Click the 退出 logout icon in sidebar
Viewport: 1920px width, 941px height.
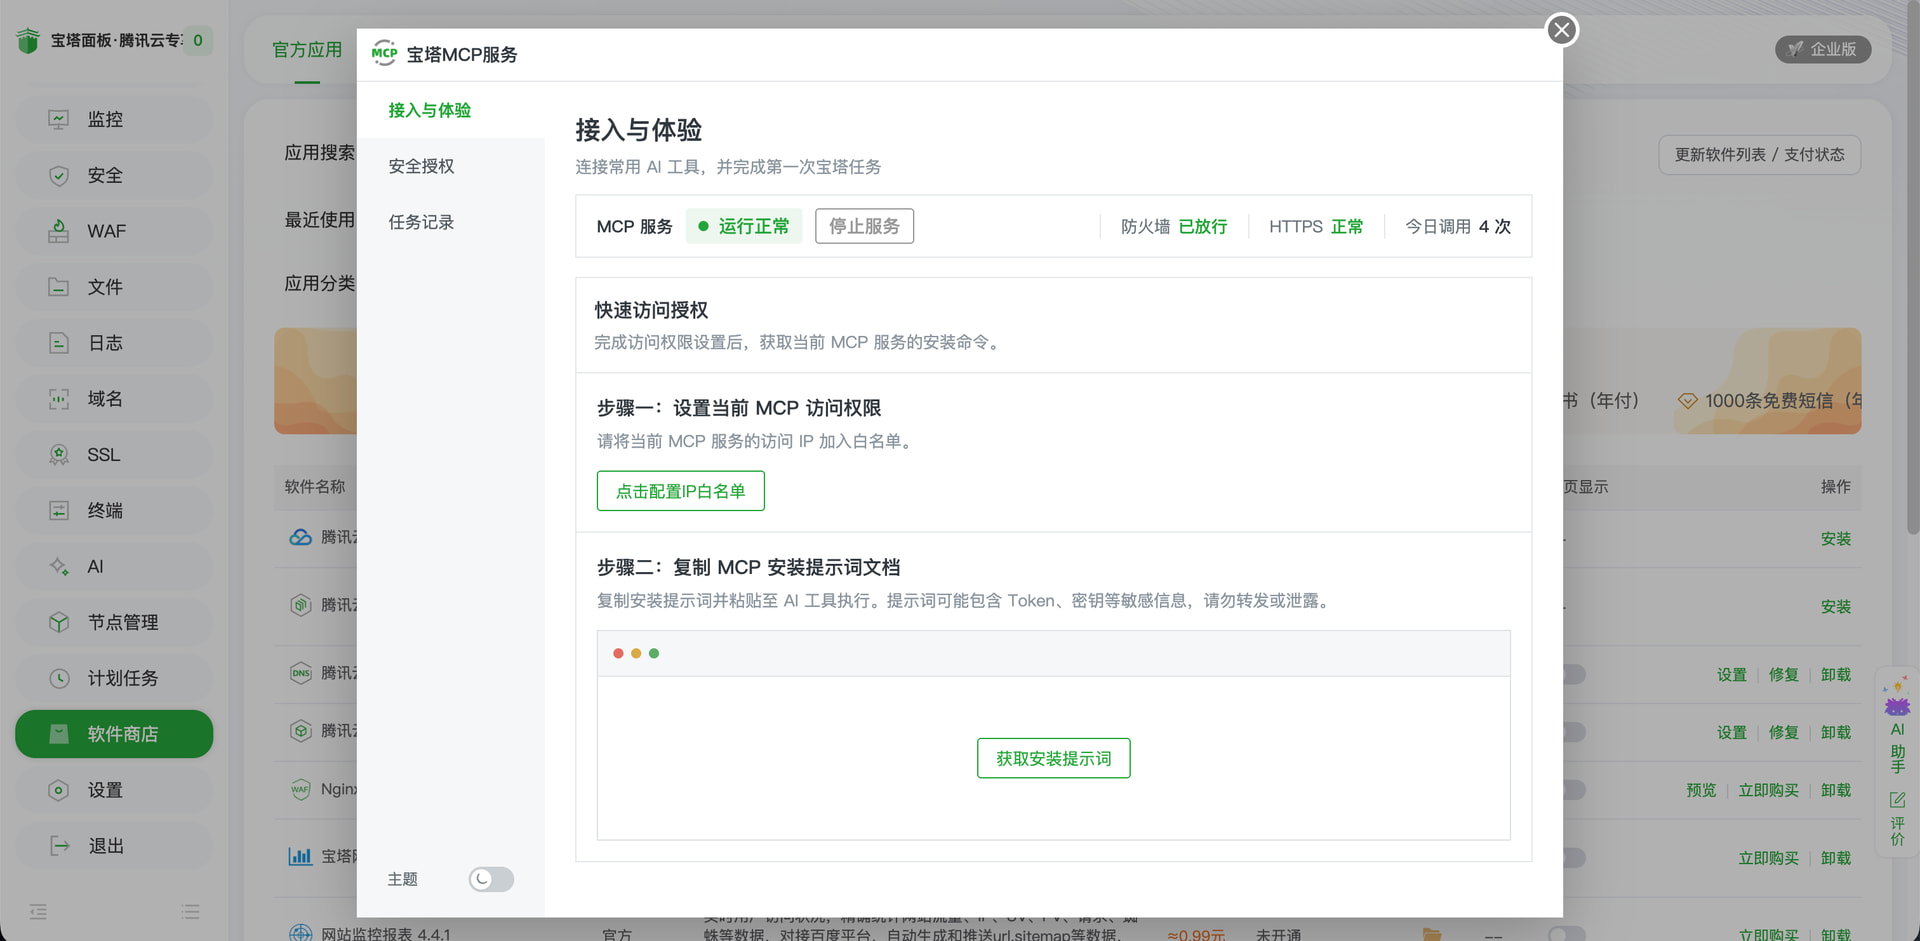click(59, 846)
